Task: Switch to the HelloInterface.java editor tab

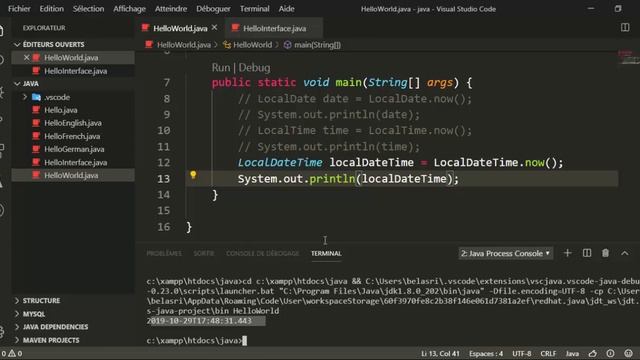Action: coord(274,28)
